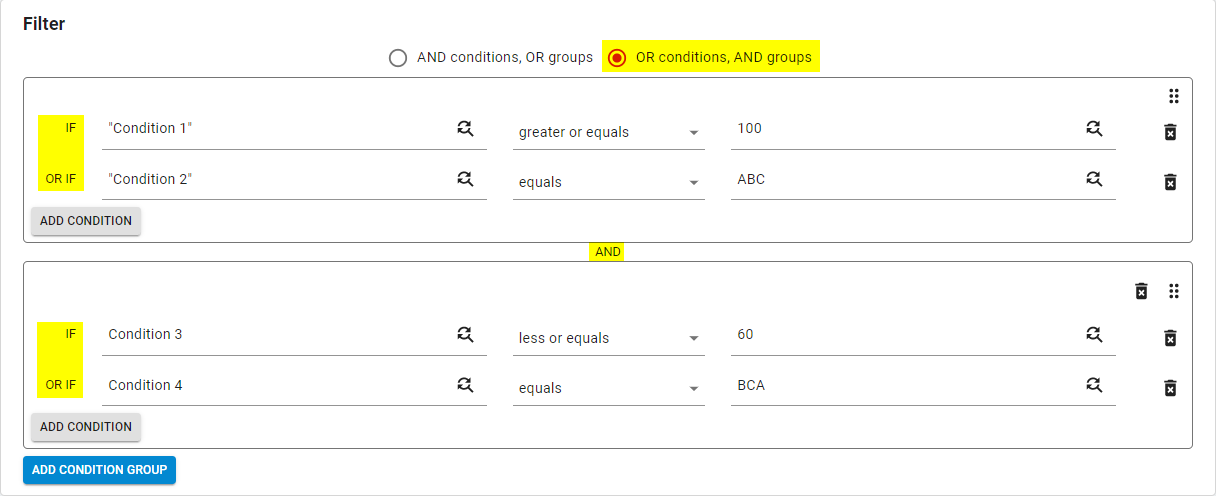The height and width of the screenshot is (496, 1216).
Task: Click the lookup icon next to value BCA
Action: coord(1094,384)
